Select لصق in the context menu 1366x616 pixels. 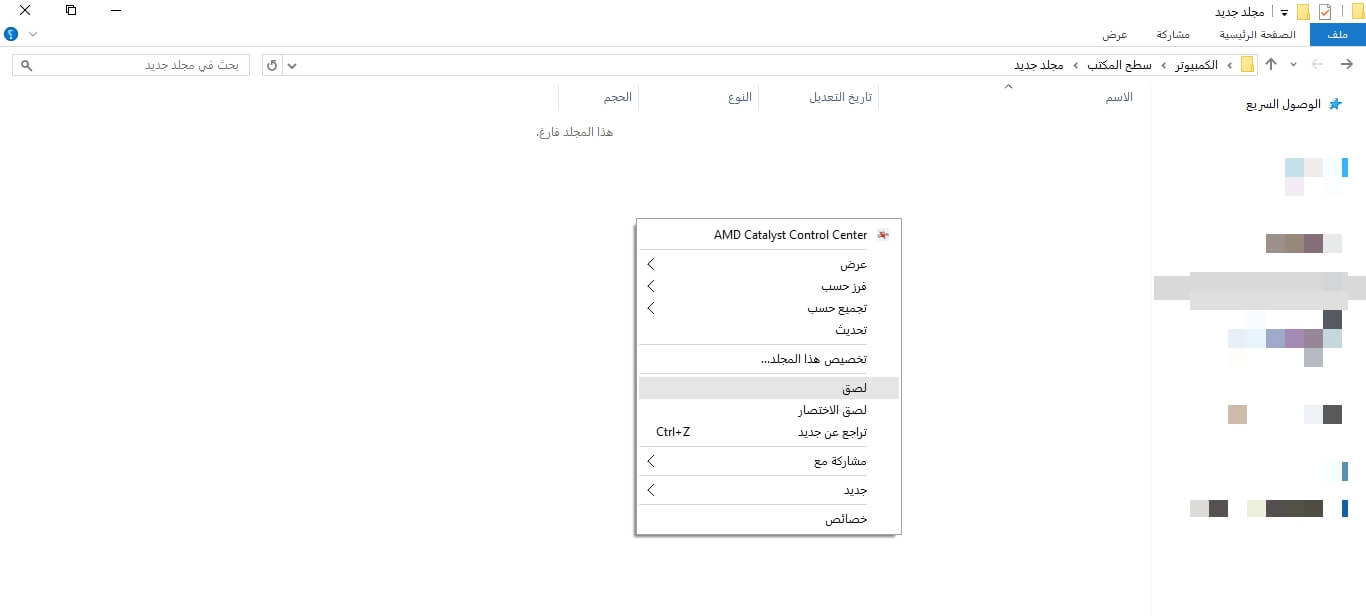769,388
